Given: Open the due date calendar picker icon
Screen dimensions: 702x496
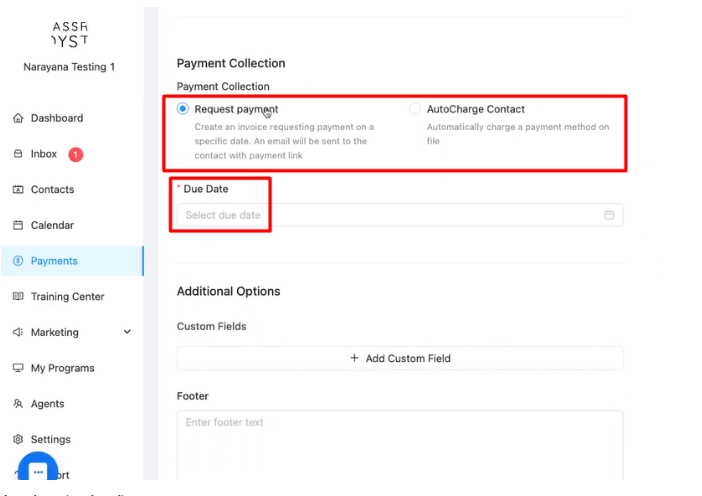Looking at the screenshot, I should click(609, 215).
